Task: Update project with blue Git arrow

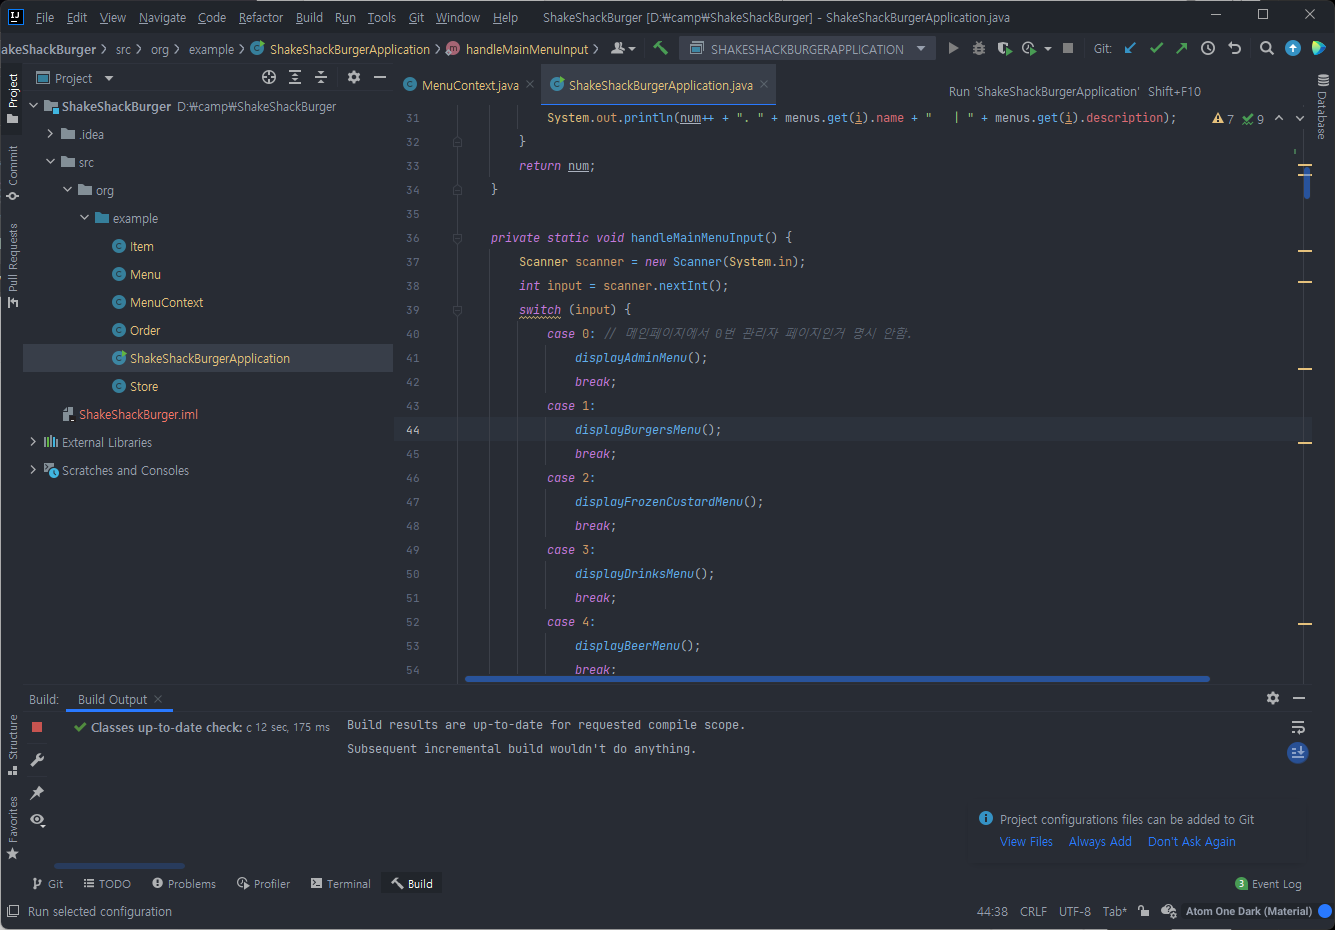Action: pos(1131,48)
